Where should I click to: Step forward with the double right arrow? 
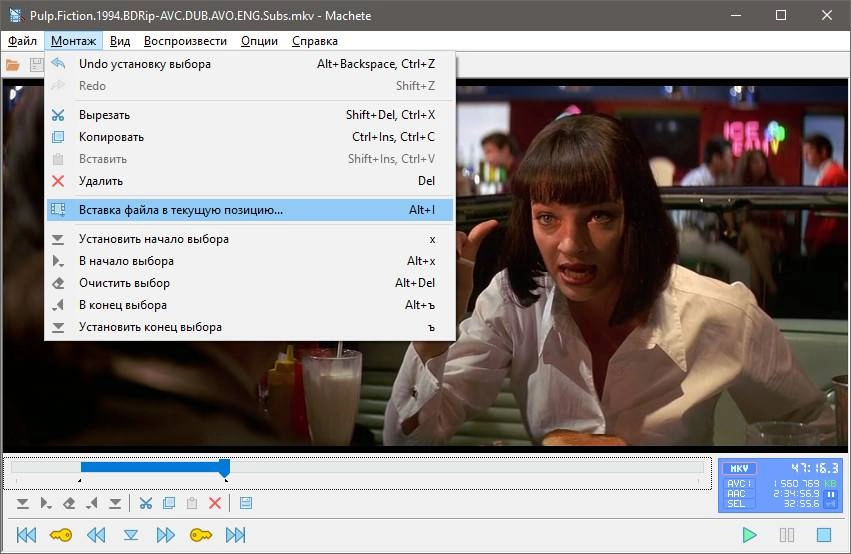pos(166,535)
